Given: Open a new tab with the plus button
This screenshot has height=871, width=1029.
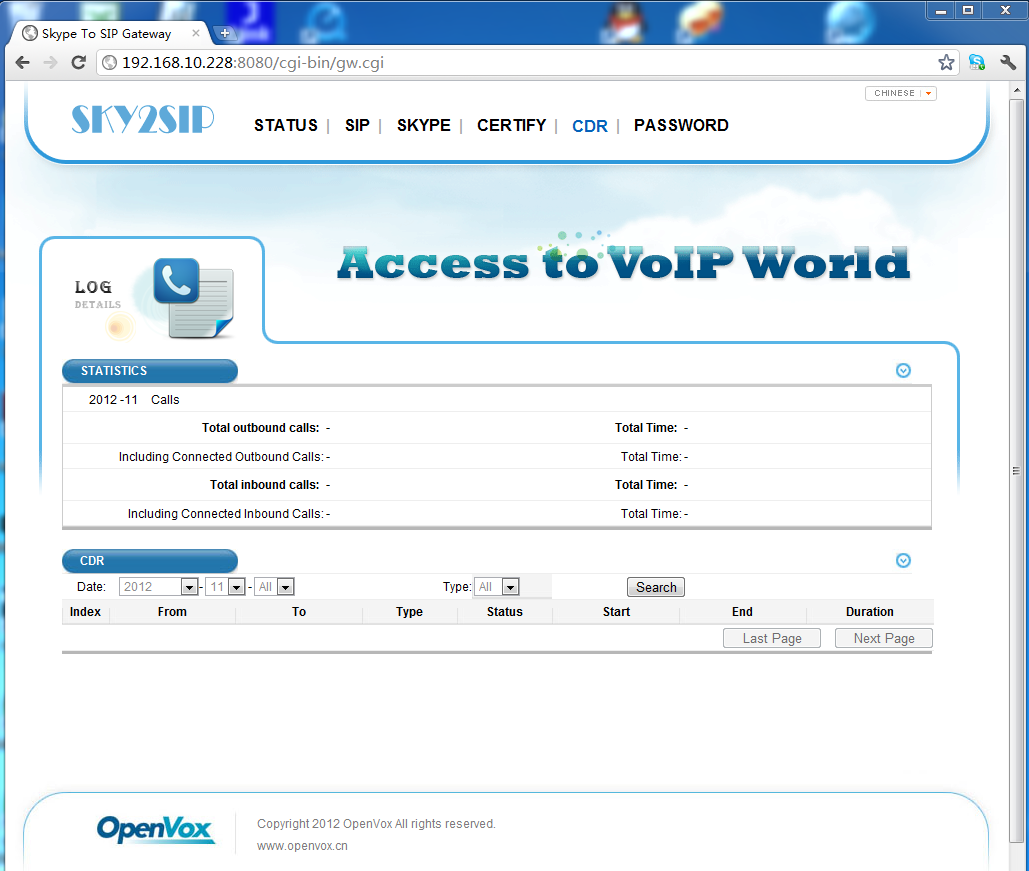Looking at the screenshot, I should click(x=224, y=33).
